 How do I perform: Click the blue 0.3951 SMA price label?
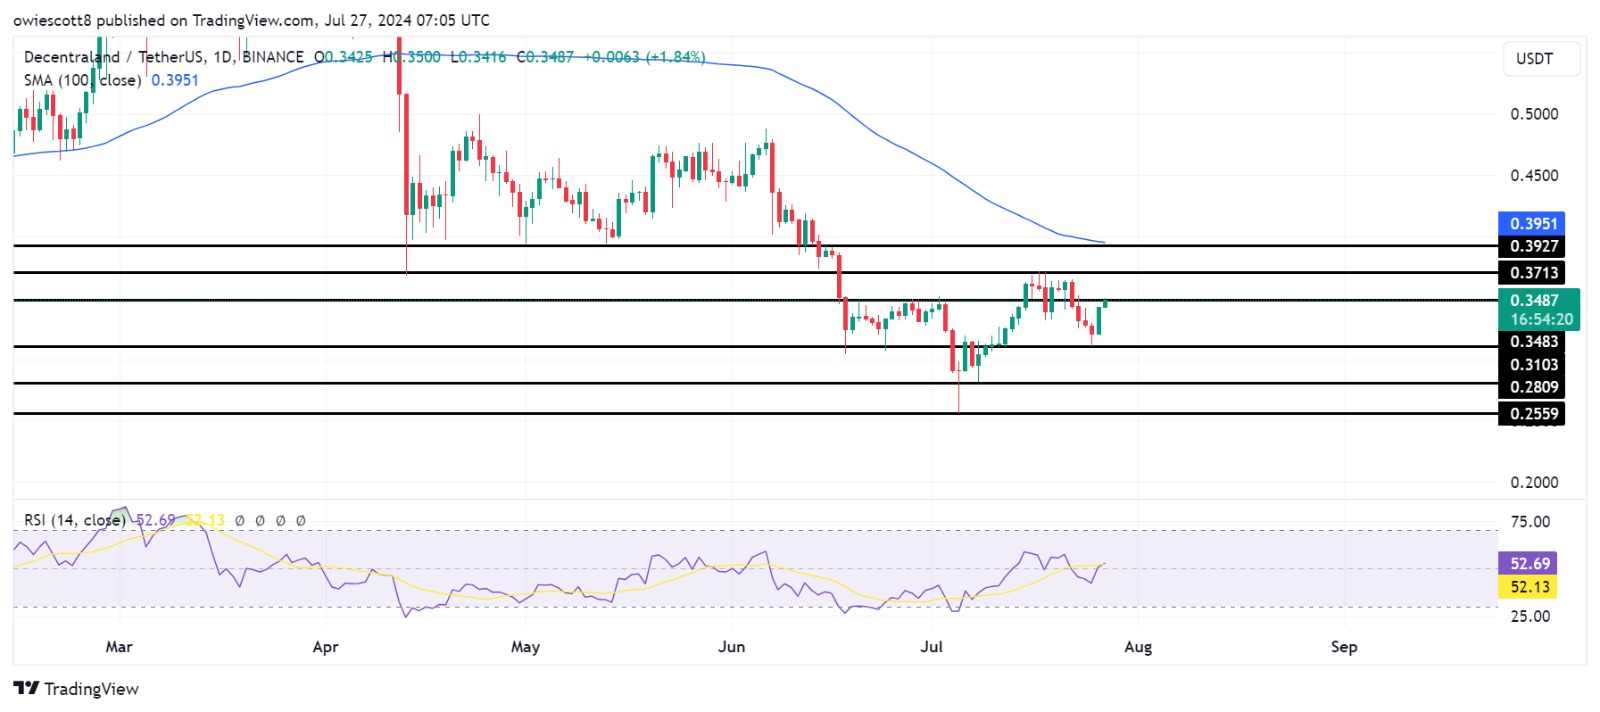[1531, 224]
